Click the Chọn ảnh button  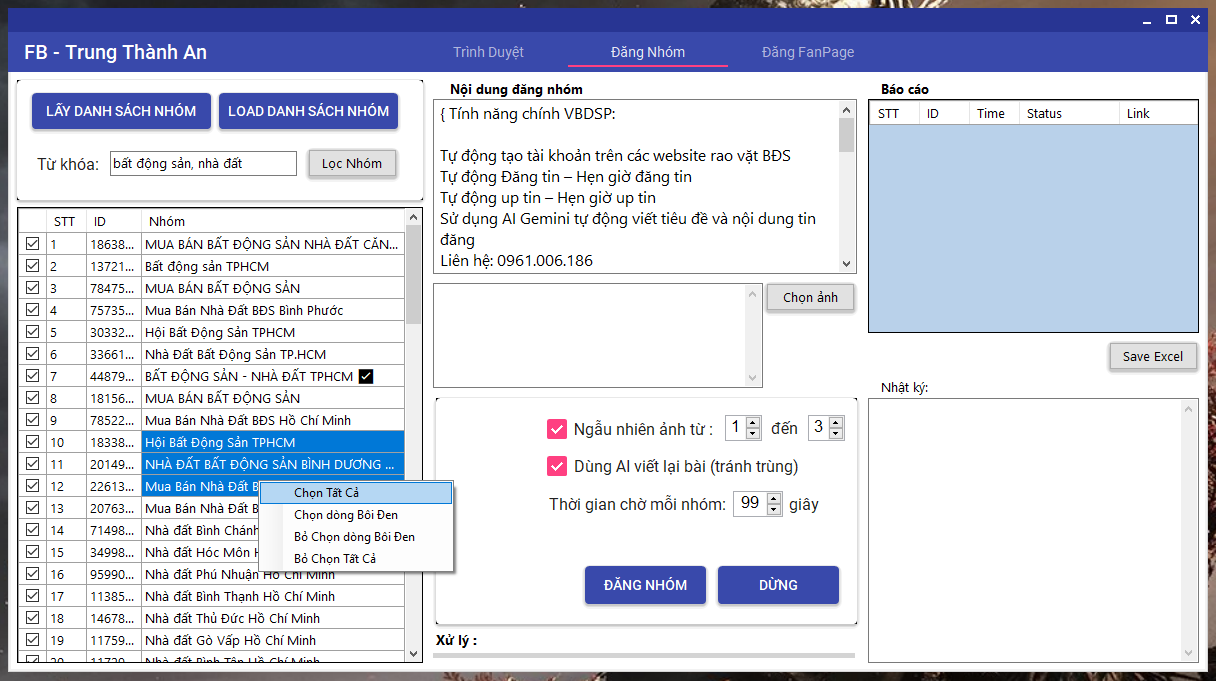(x=810, y=298)
